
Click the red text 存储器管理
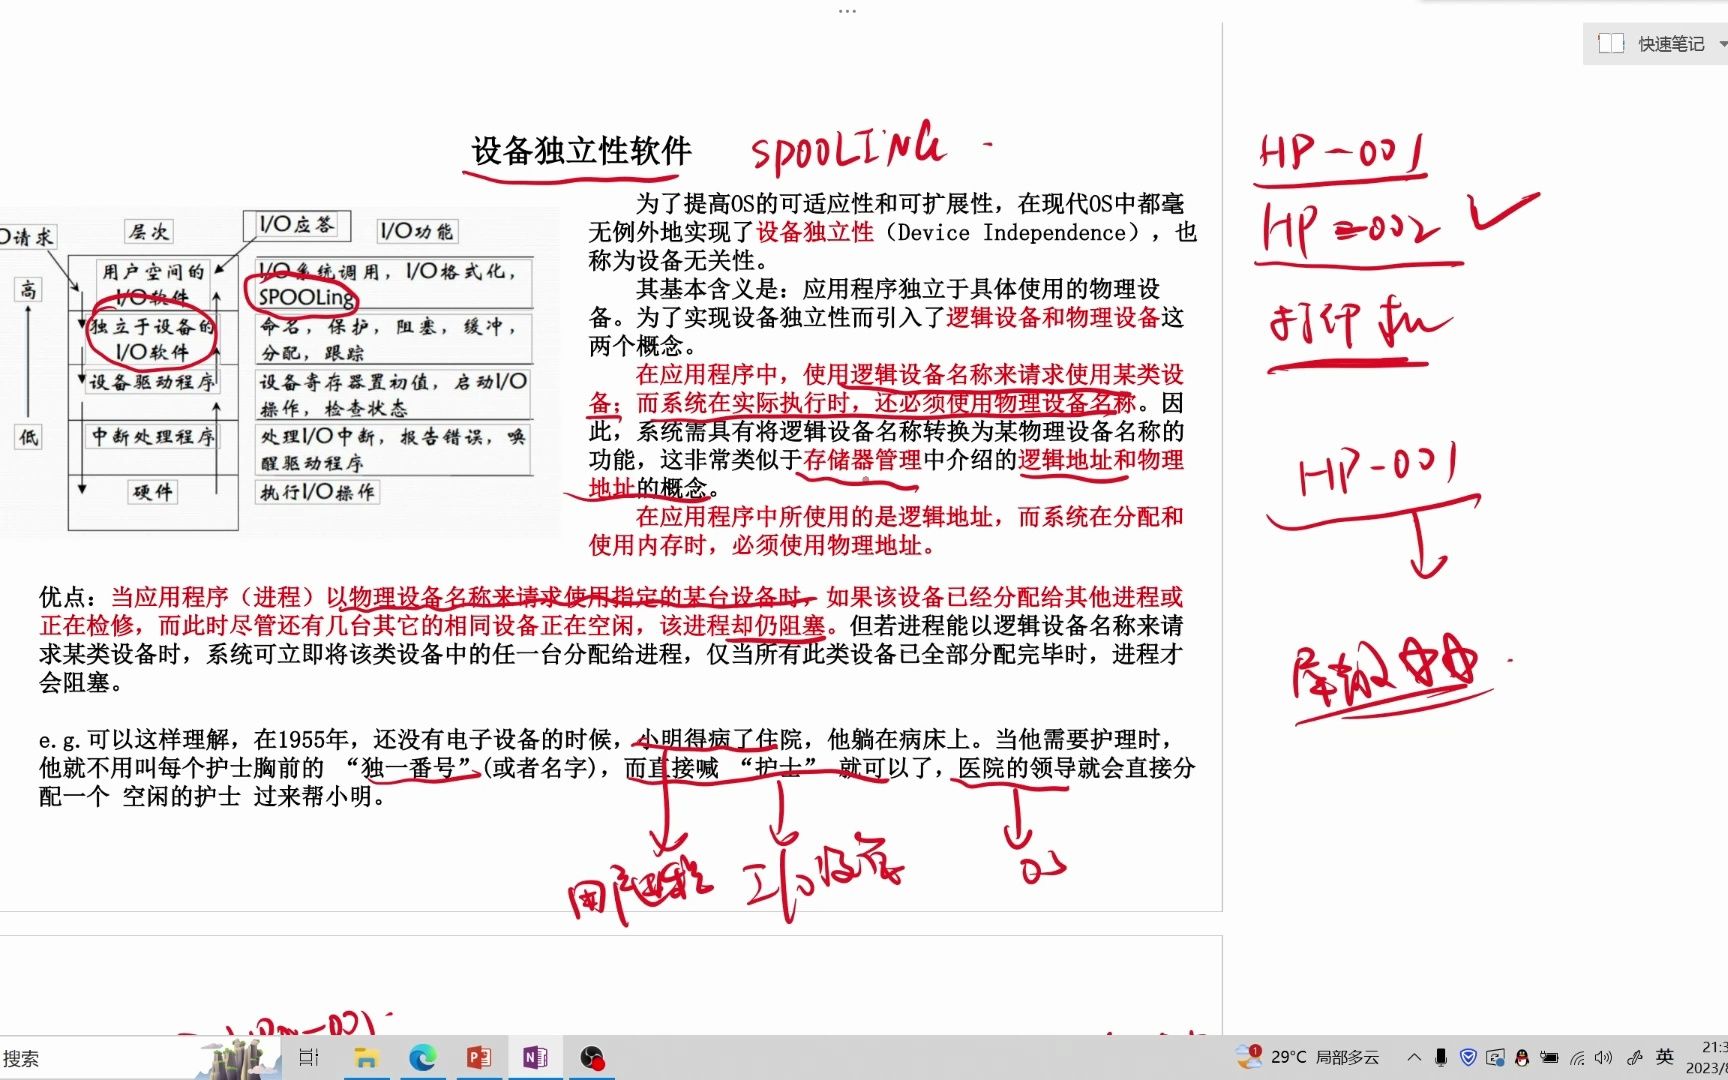[863, 460]
